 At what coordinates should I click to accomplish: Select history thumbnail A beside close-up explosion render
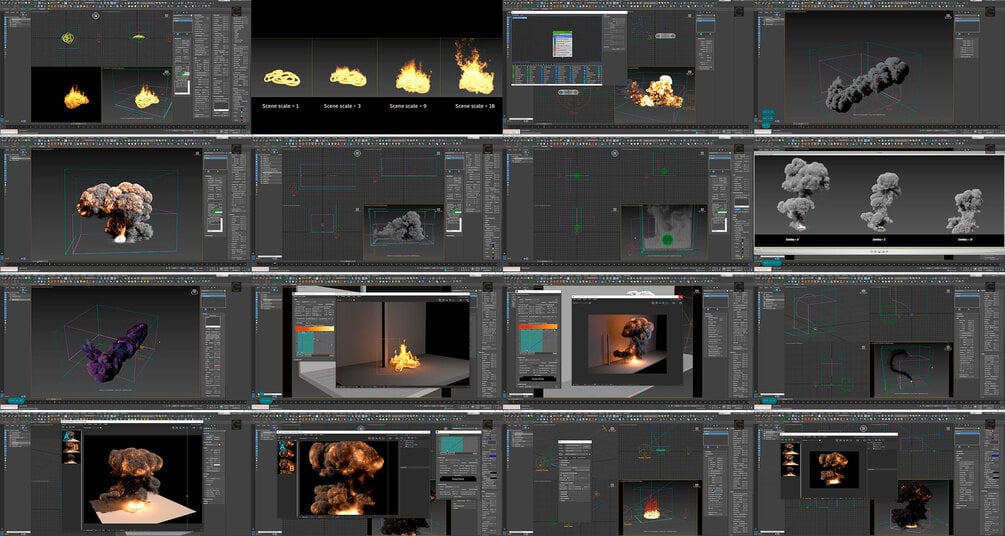point(287,449)
